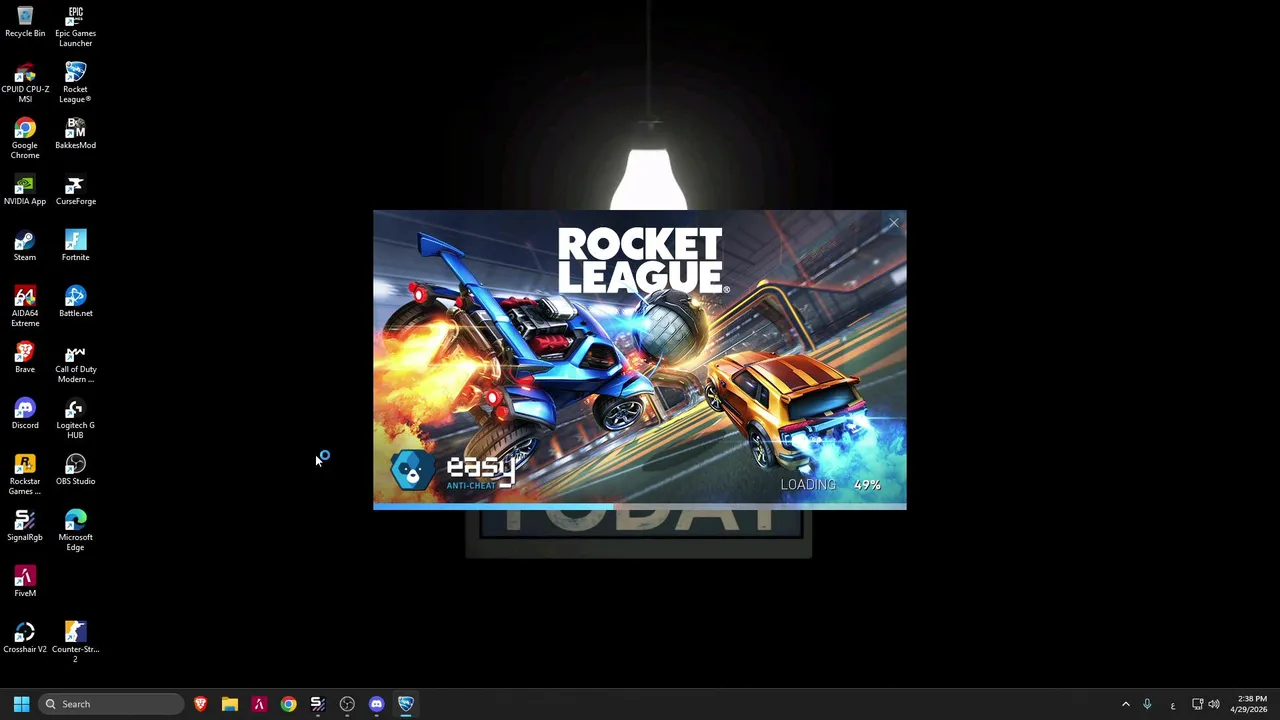This screenshot has height=720, width=1280.
Task: Open CPUID CPU-Z MSI desktop shortcut
Action: pos(25,82)
